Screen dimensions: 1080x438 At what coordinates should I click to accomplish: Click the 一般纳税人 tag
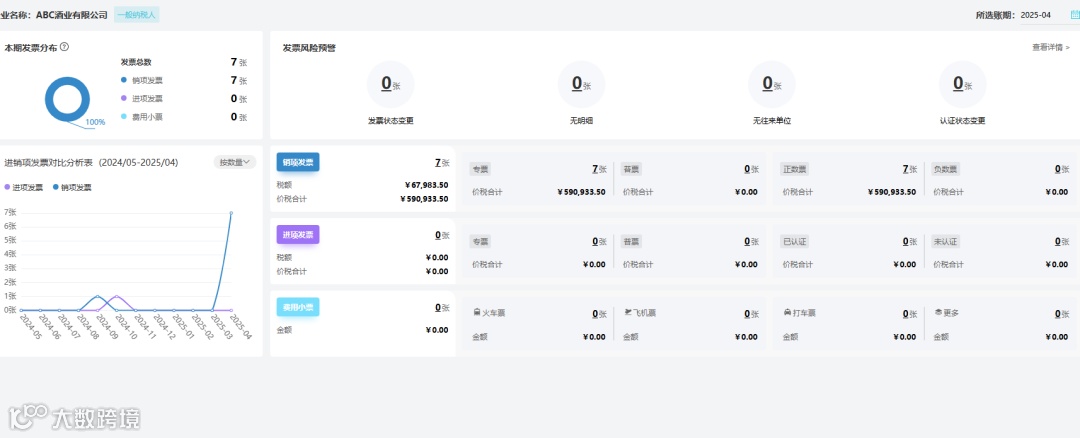coord(136,14)
